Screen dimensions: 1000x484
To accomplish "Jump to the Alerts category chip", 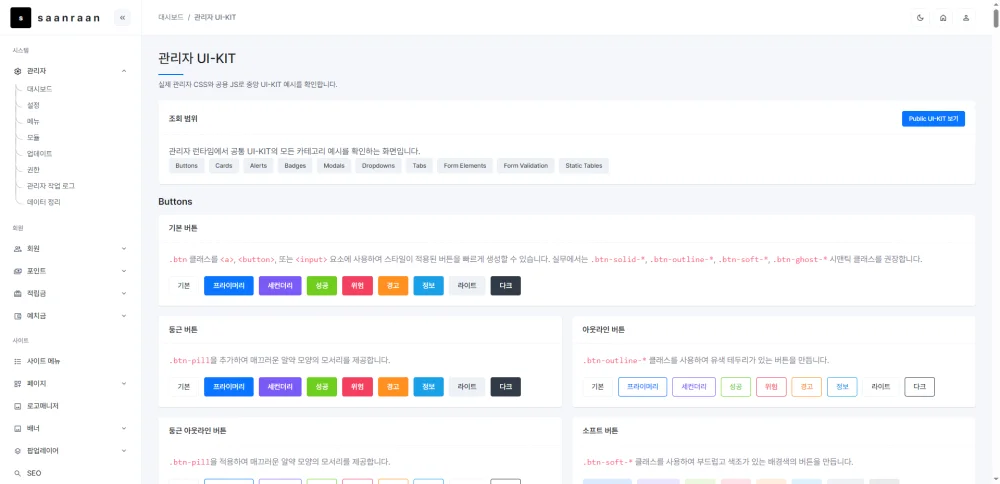I will (258, 166).
